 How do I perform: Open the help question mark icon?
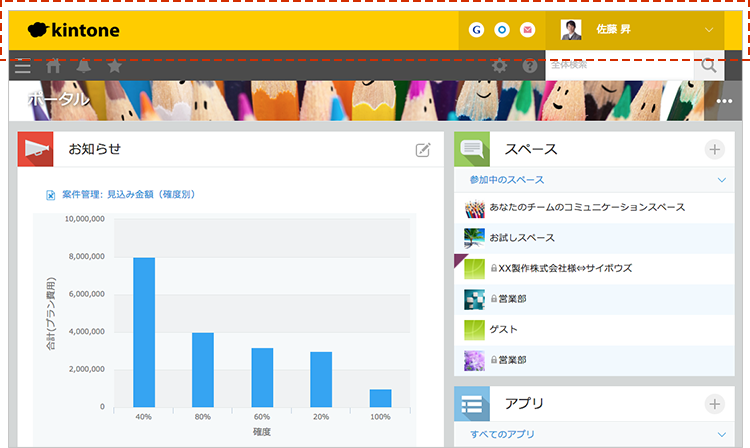point(530,67)
